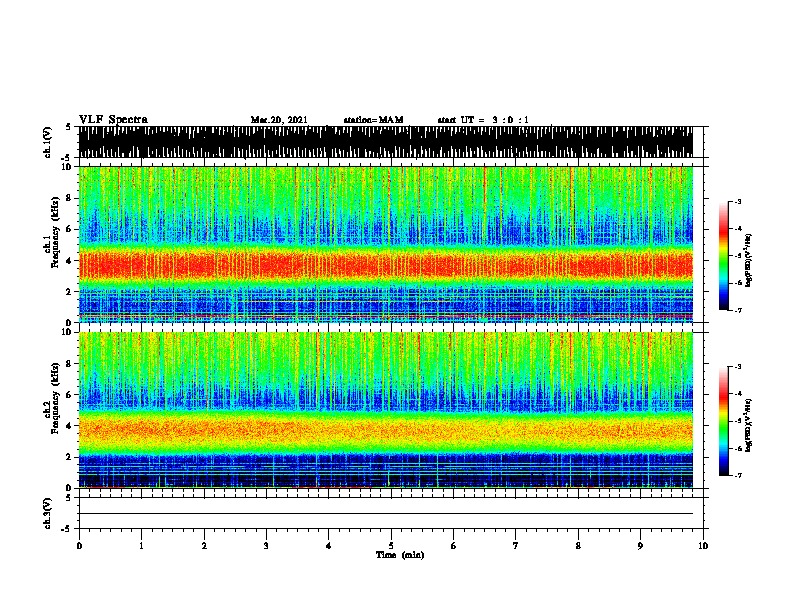Click the ch.2 "Frequency (kHz)" axis label
The height and width of the screenshot is (612, 792).
(x=55, y=398)
